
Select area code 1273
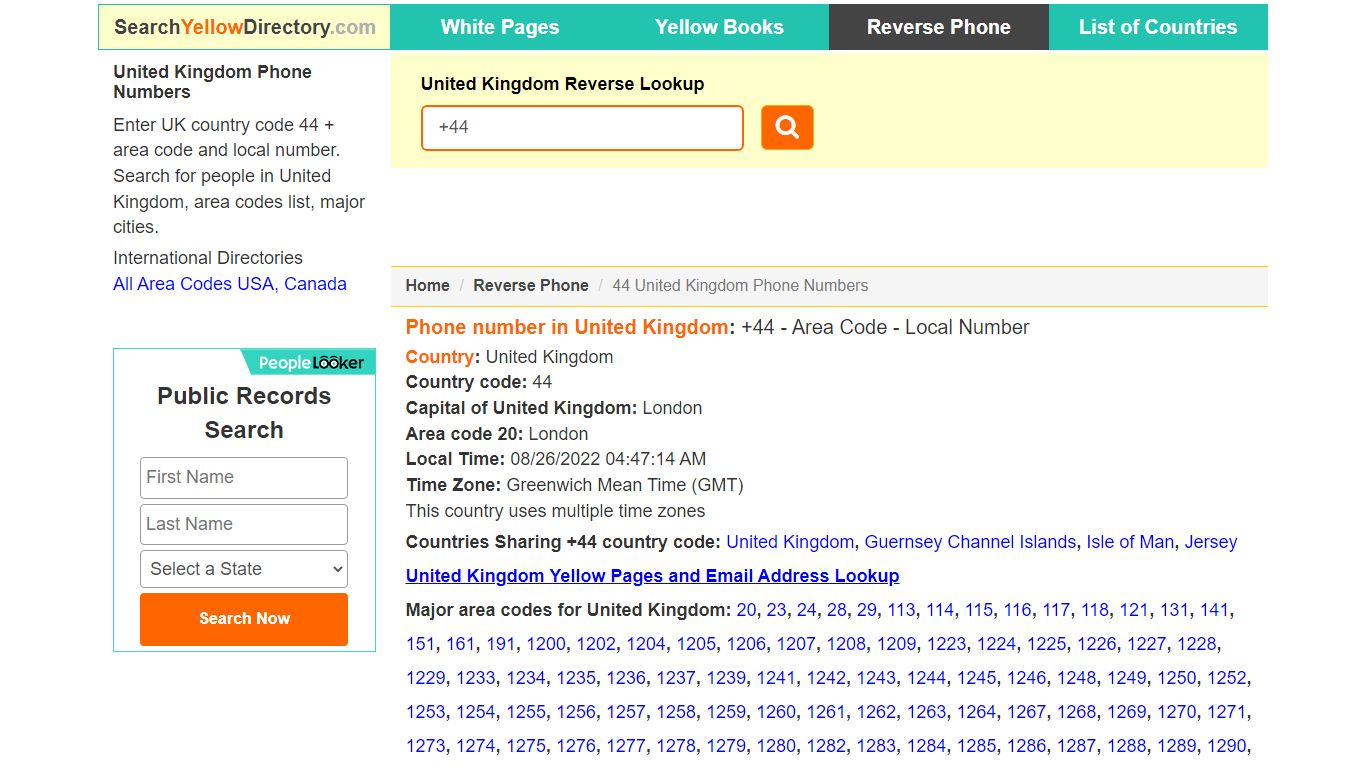click(426, 746)
